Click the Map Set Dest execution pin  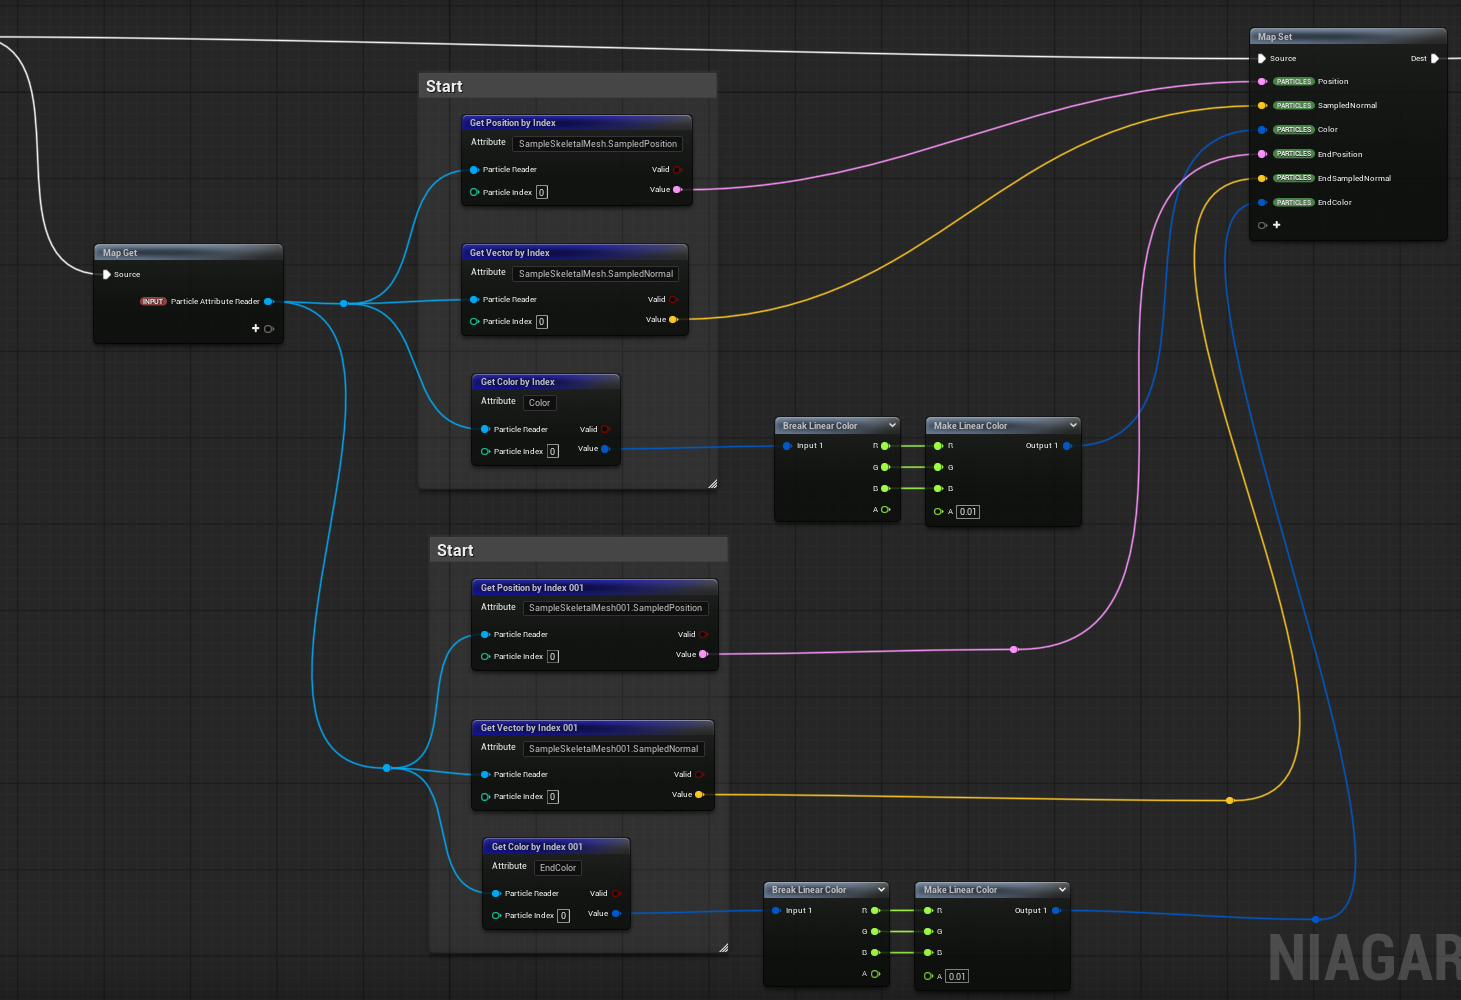(1435, 58)
